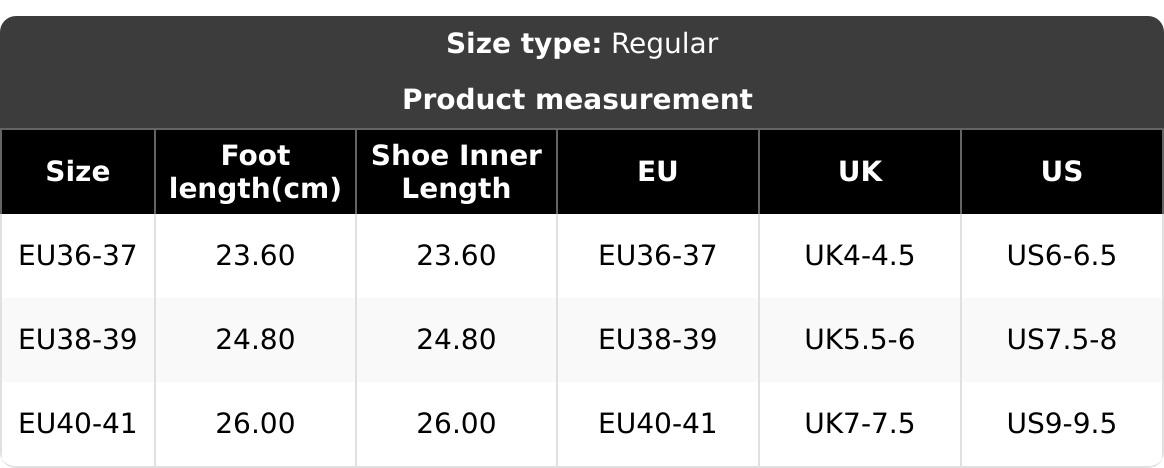
Task: Select the EU36-37 size row label
Action: tap(78, 256)
